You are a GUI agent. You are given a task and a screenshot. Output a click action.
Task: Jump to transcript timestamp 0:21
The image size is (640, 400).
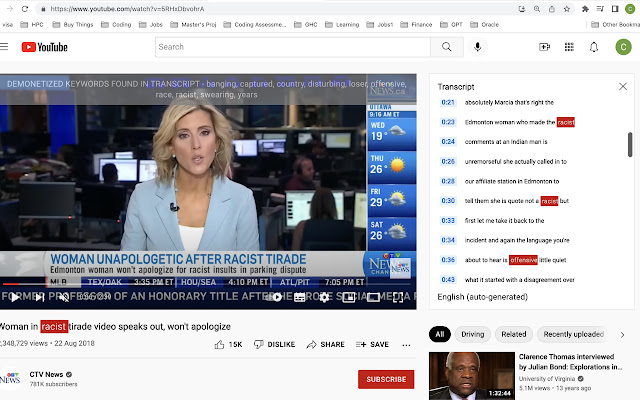(448, 102)
